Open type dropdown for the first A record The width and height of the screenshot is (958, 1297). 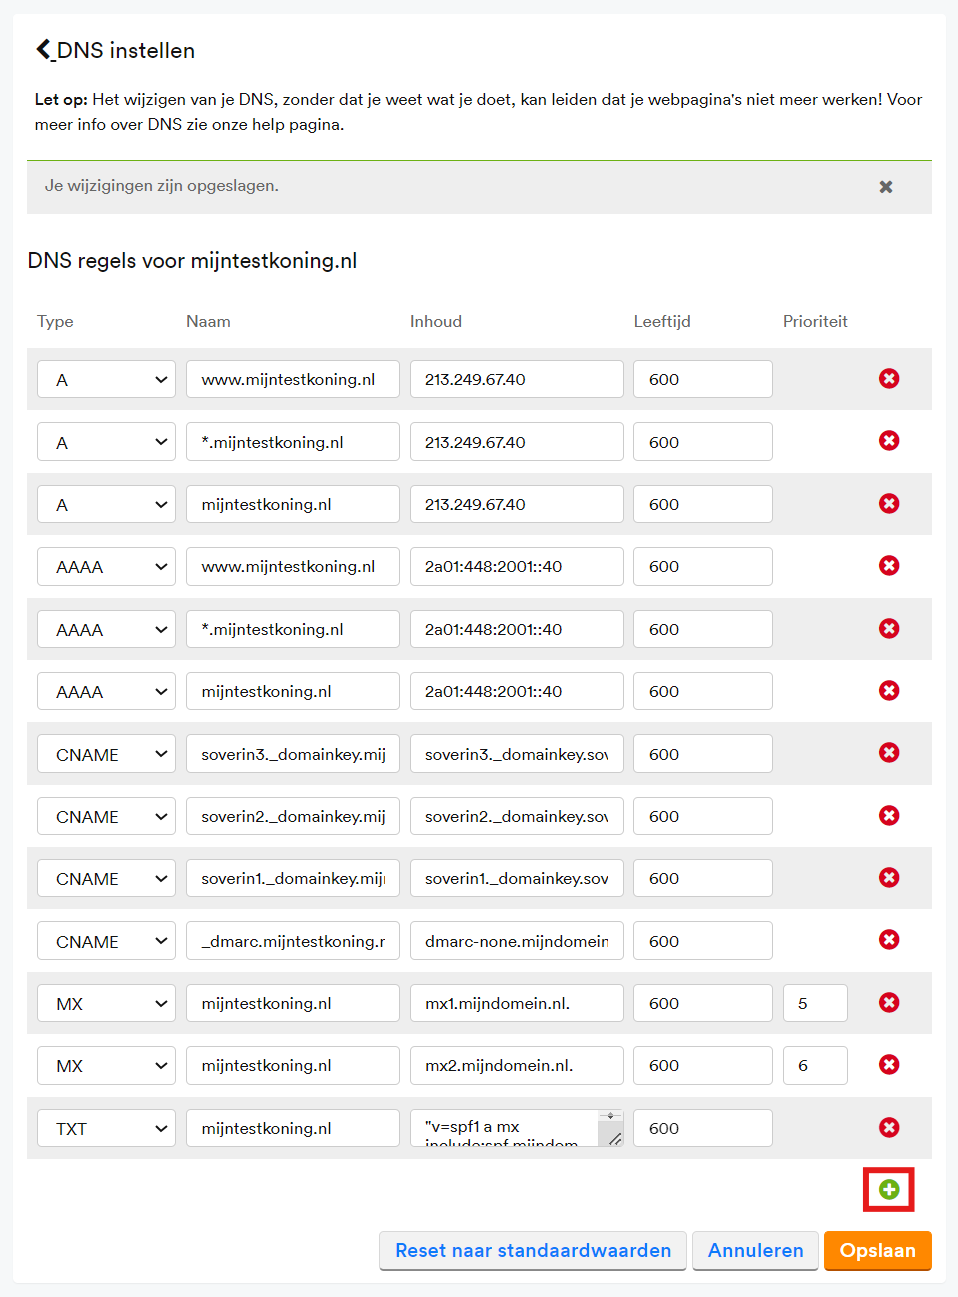106,380
